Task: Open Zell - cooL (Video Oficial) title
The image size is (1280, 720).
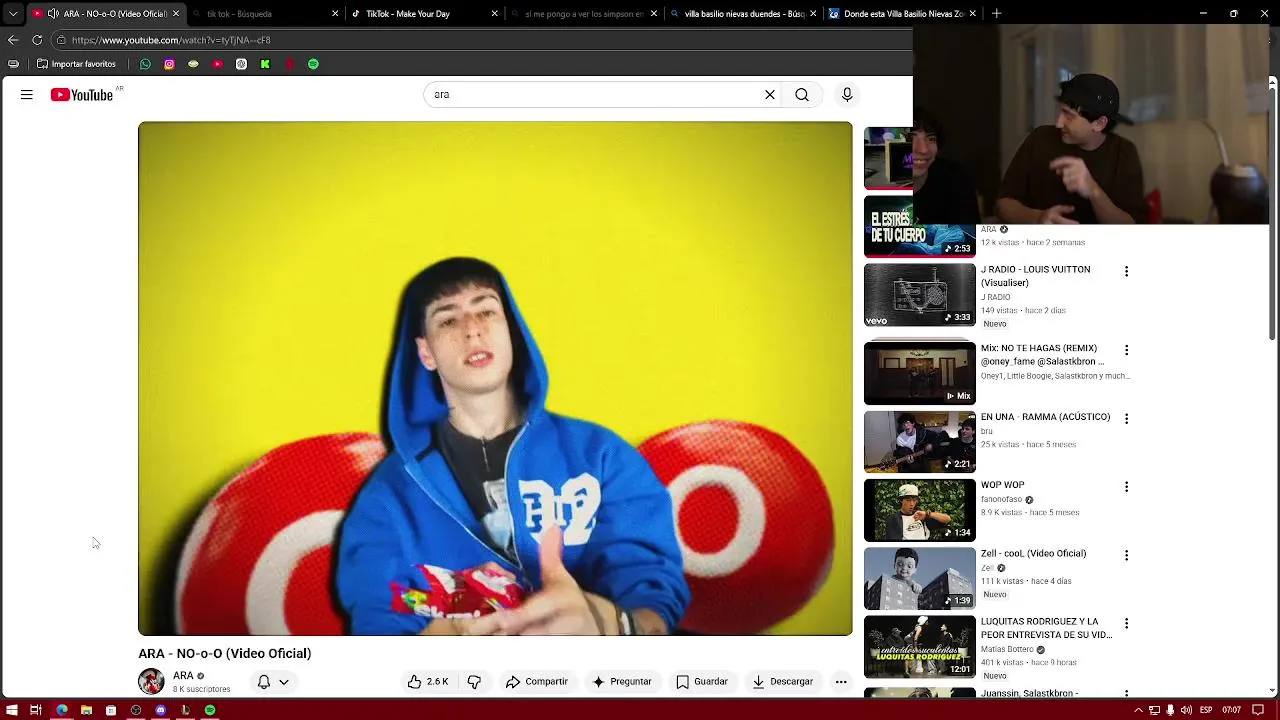Action: [x=1033, y=554]
